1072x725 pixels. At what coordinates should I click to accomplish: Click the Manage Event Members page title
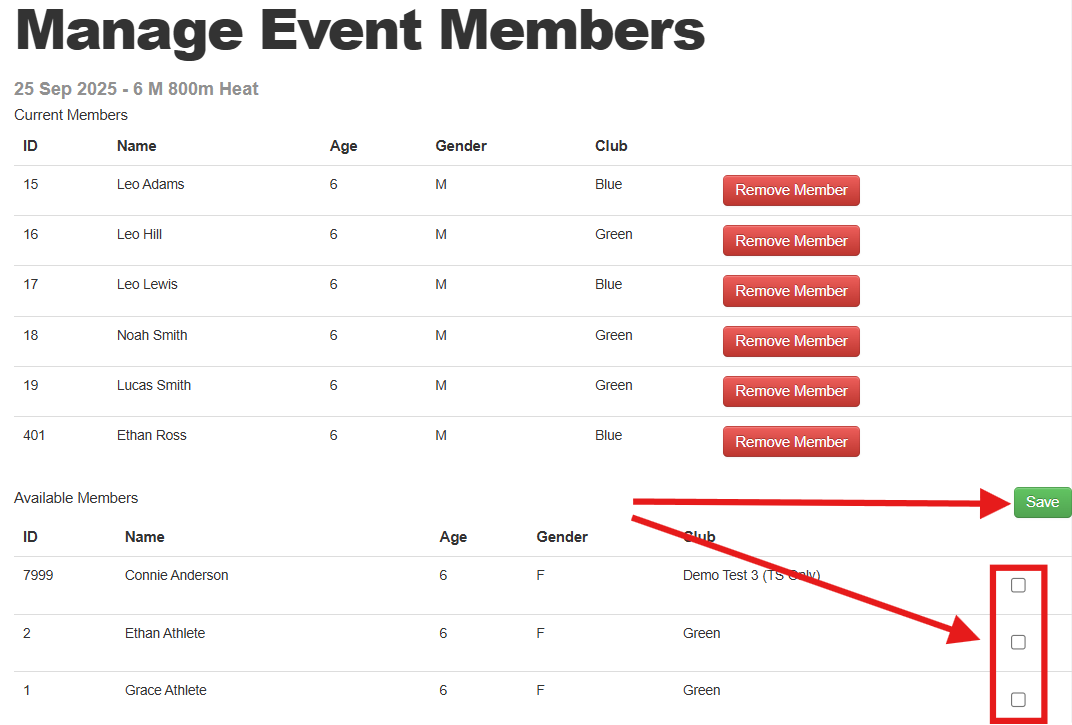(x=358, y=31)
